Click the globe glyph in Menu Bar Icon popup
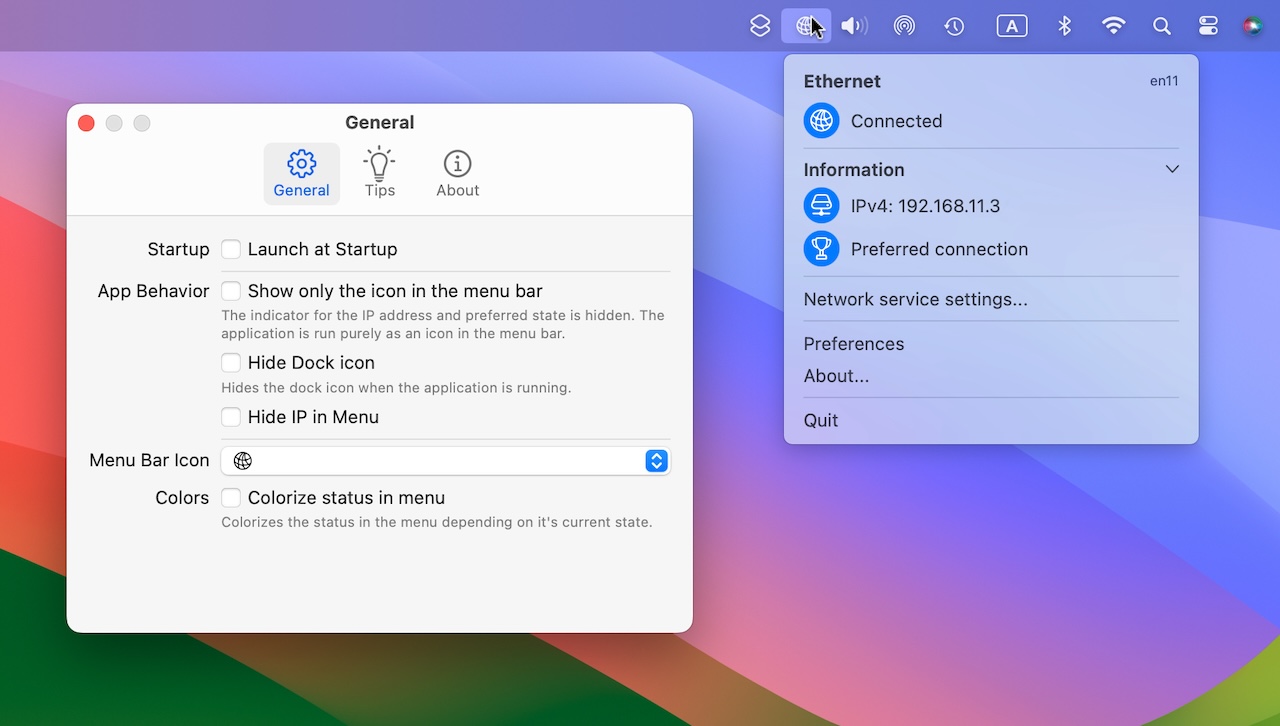This screenshot has width=1280, height=726. click(243, 461)
